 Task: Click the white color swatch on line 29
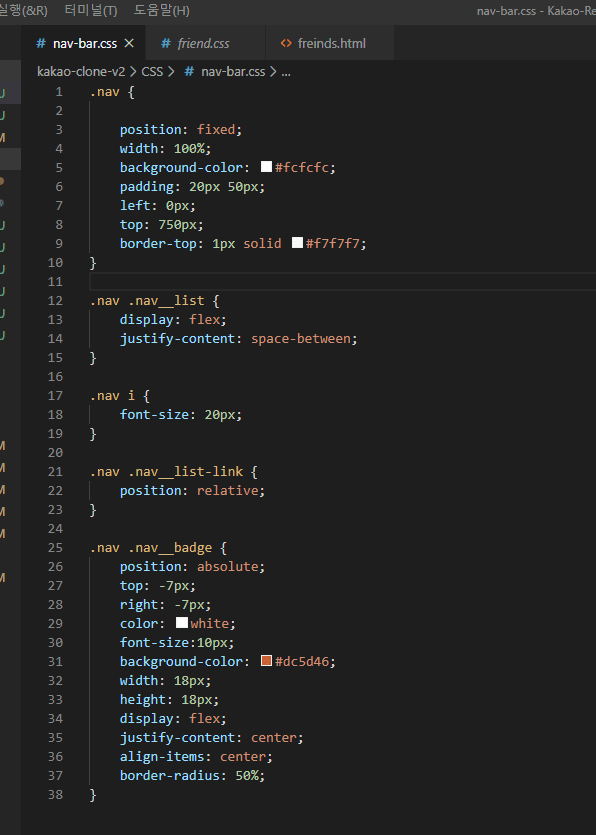[182, 623]
